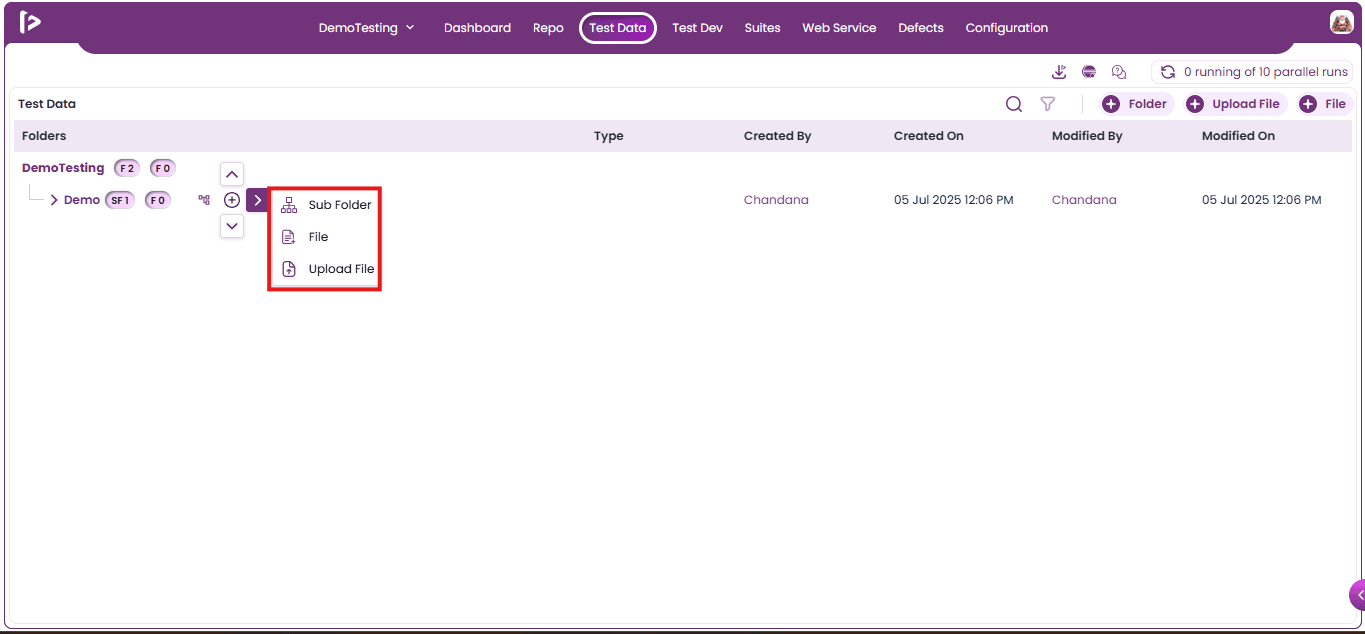Viewport: 1365px width, 634px height.
Task: Click the F 2 badge beside DemoTesting
Action: pos(127,168)
